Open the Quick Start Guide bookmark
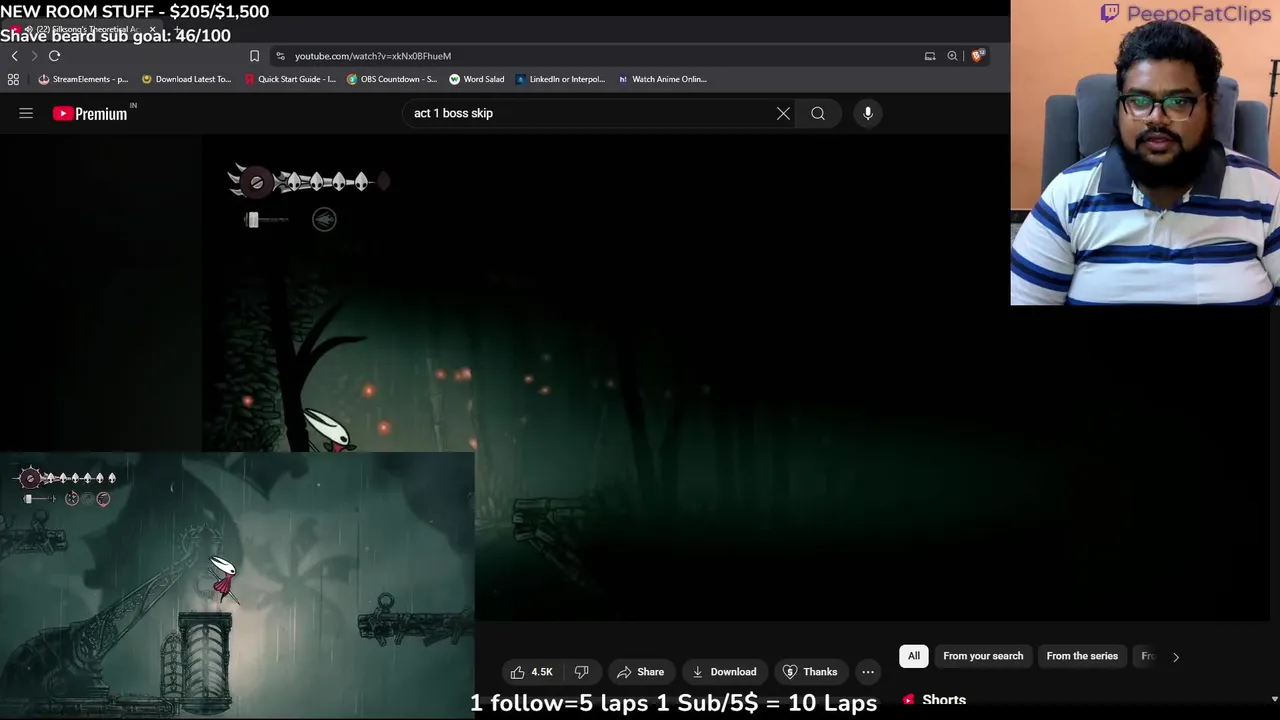 click(x=290, y=79)
